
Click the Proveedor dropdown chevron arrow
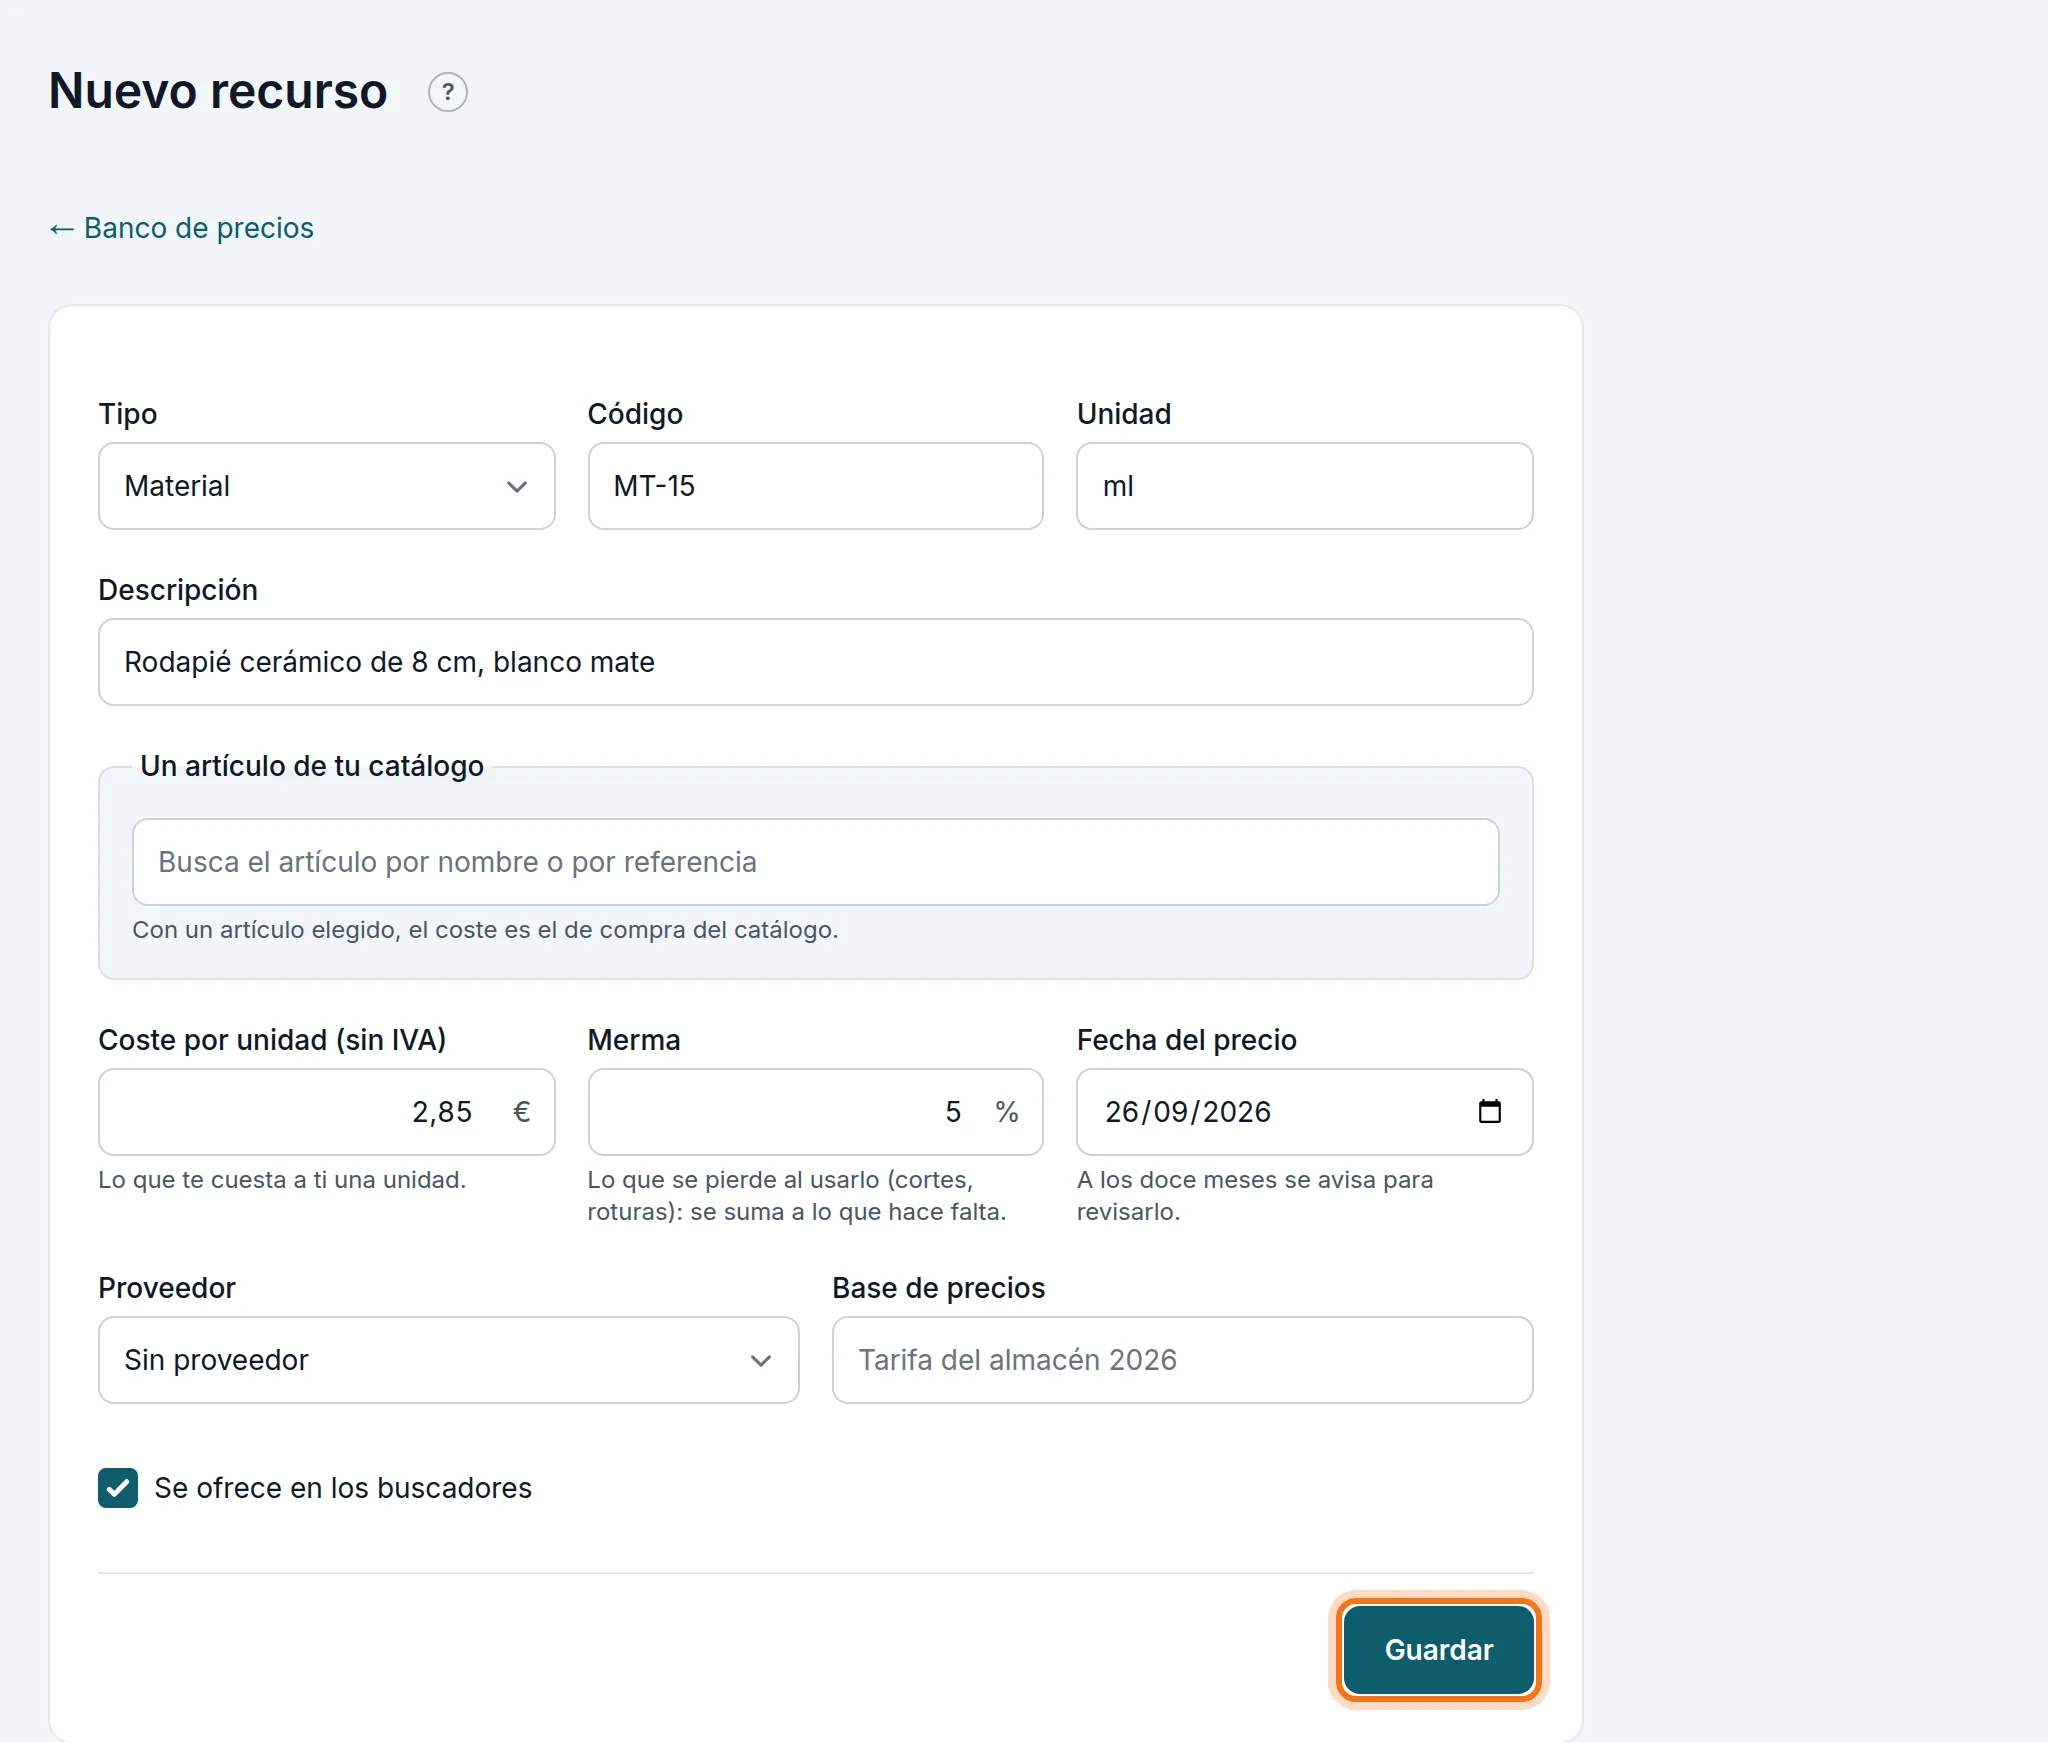coord(760,1361)
